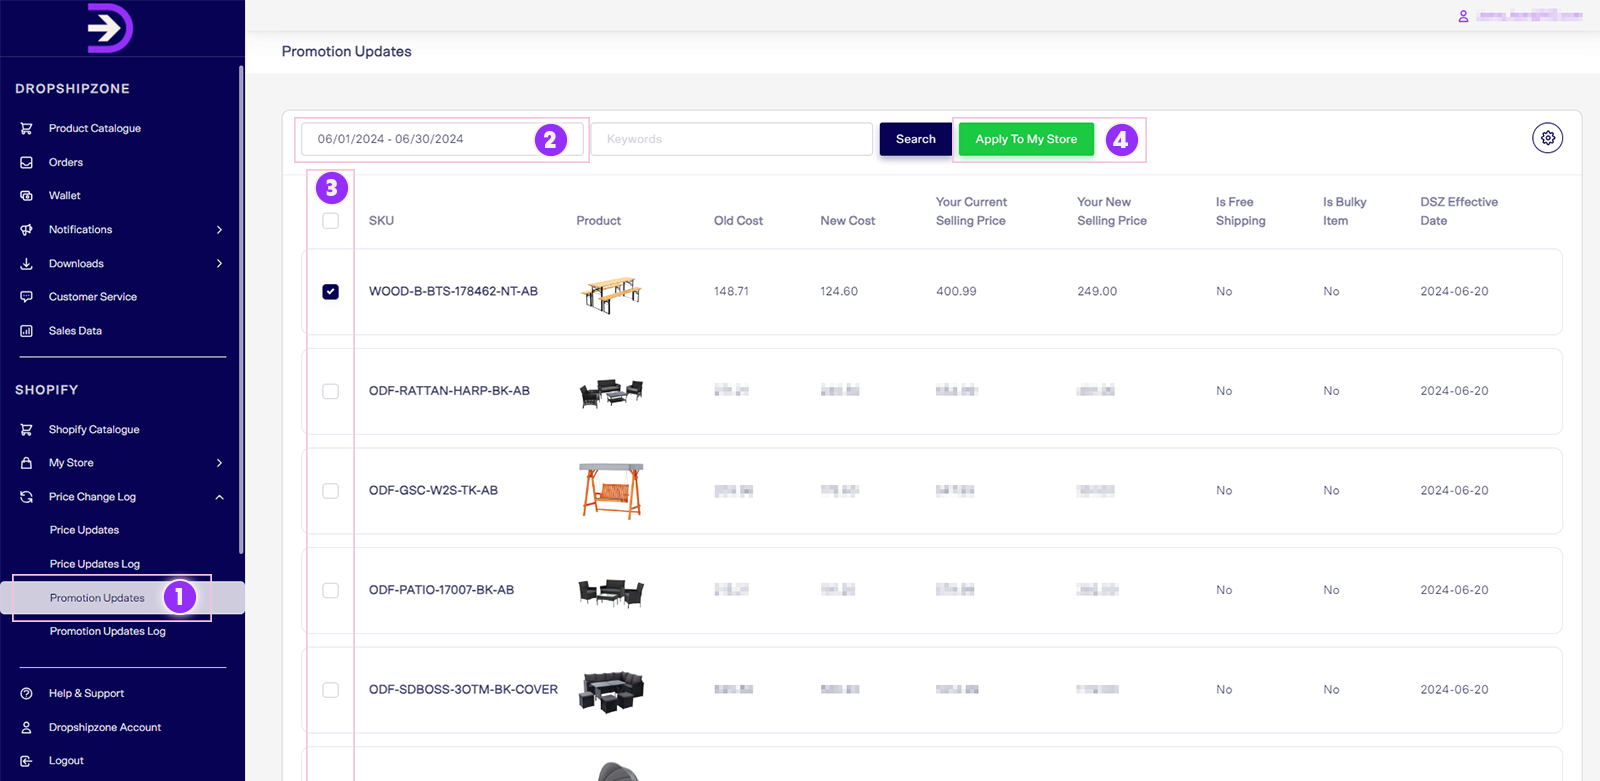The height and width of the screenshot is (781, 1600).
Task: Open table settings gear icon
Action: click(1548, 138)
